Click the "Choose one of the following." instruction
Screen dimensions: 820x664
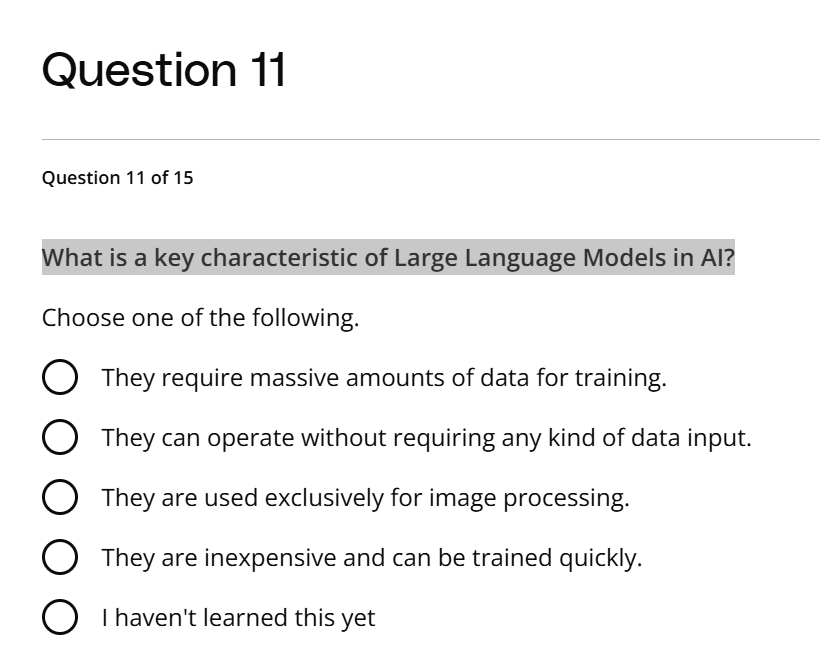tap(200, 319)
